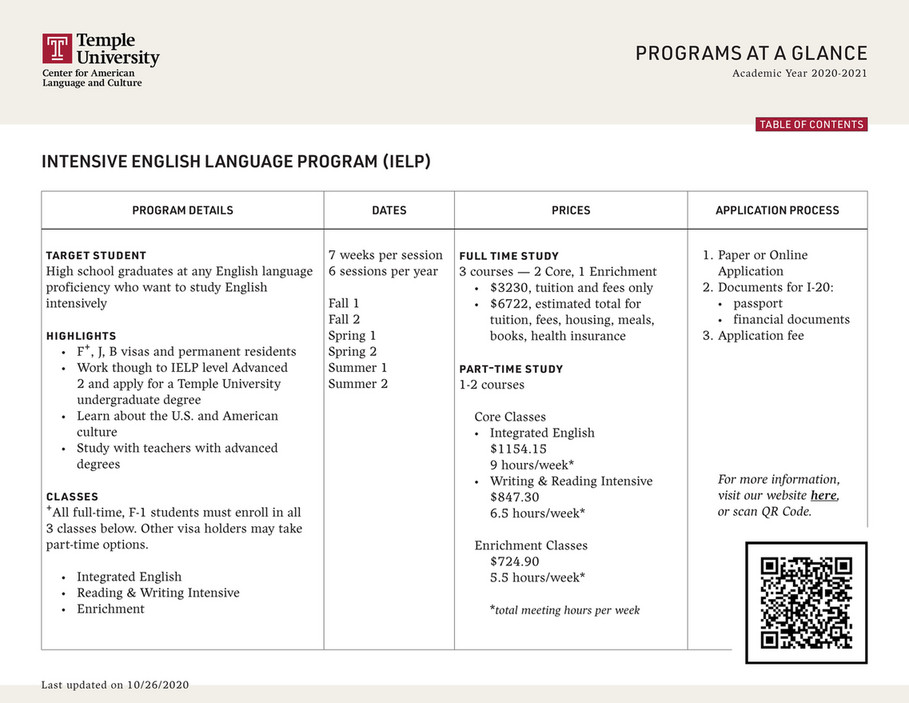This screenshot has height=703, width=909.
Task: Follow the 'here' website link
Action: pyautogui.click(x=823, y=496)
